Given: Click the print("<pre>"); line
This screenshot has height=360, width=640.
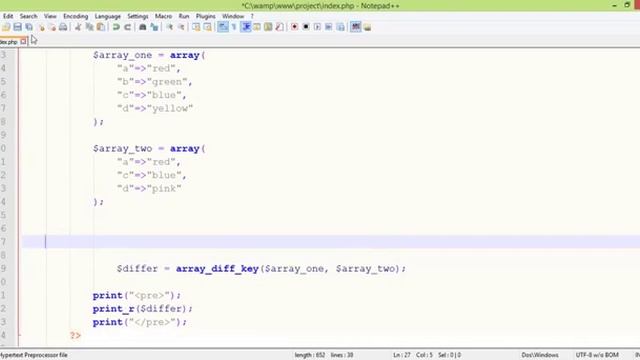Looking at the screenshot, I should pyautogui.click(x=136, y=295).
